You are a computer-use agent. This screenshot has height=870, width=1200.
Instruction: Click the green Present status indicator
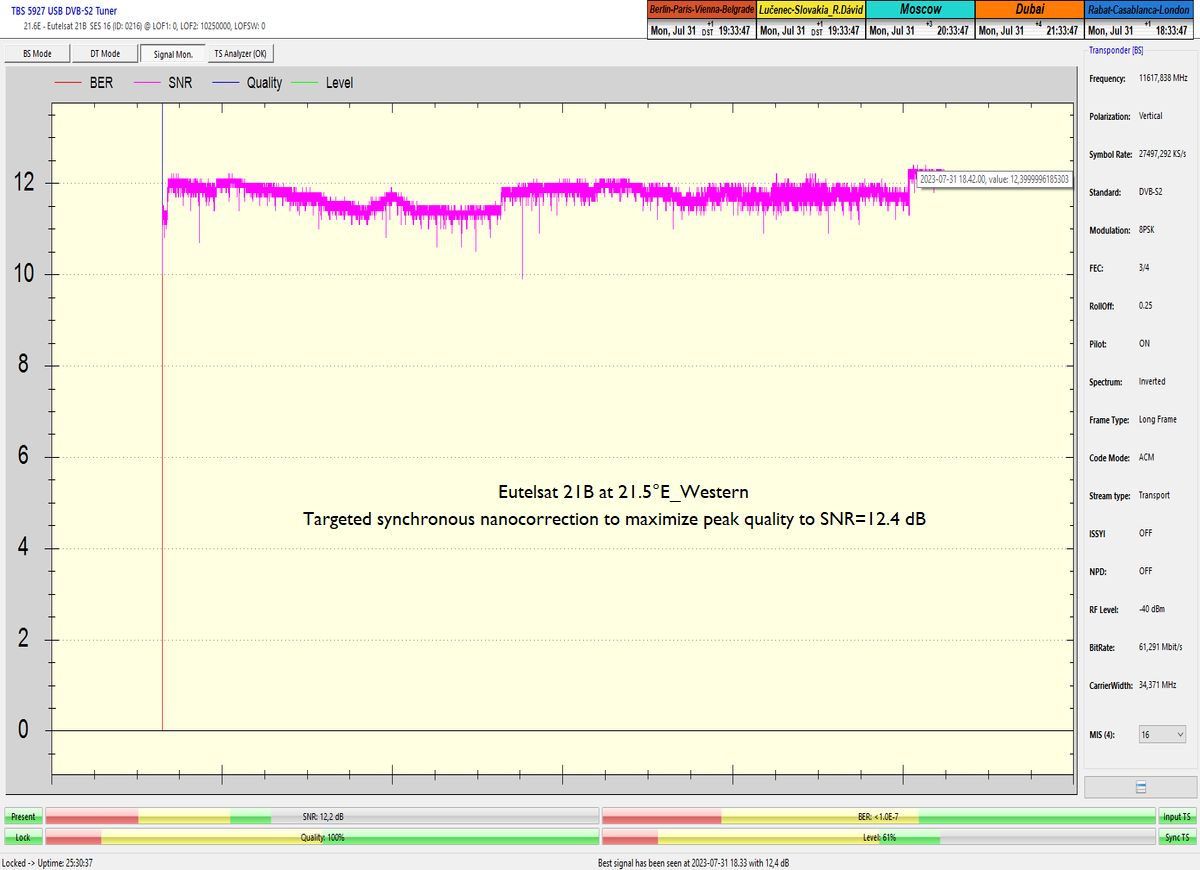[x=23, y=817]
